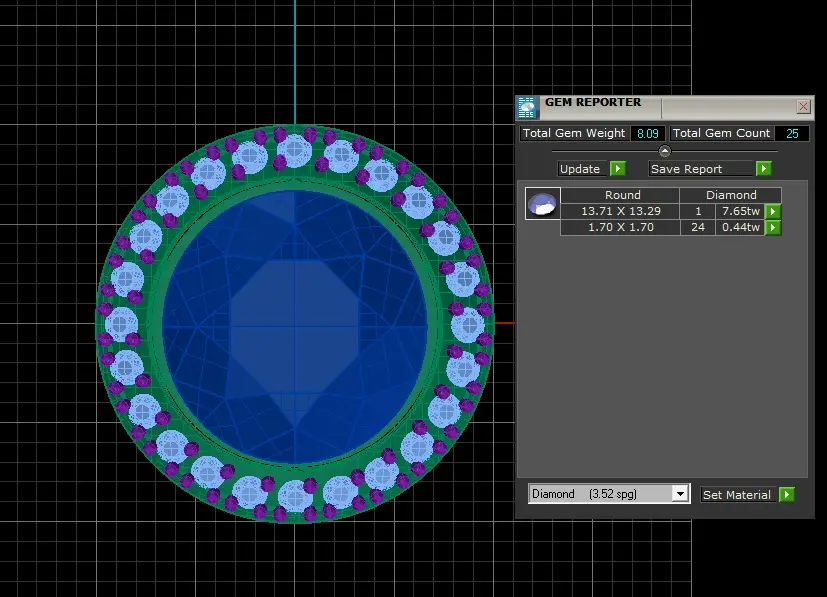The image size is (827, 597).
Task: Select the 1.70 X 1.70 size cell
Action: [620, 227]
